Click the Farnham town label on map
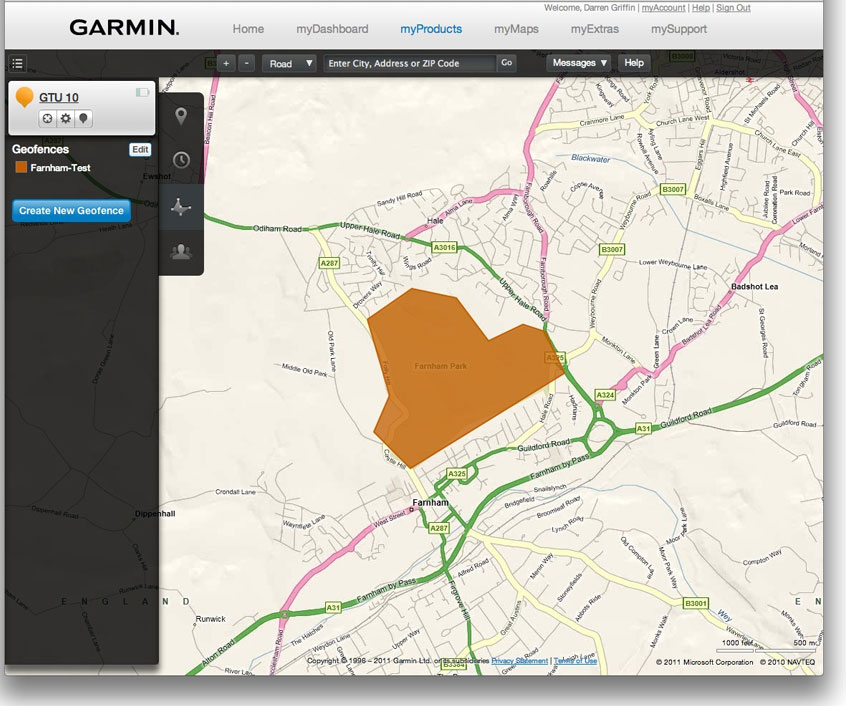This screenshot has height=706, width=846. point(430,503)
